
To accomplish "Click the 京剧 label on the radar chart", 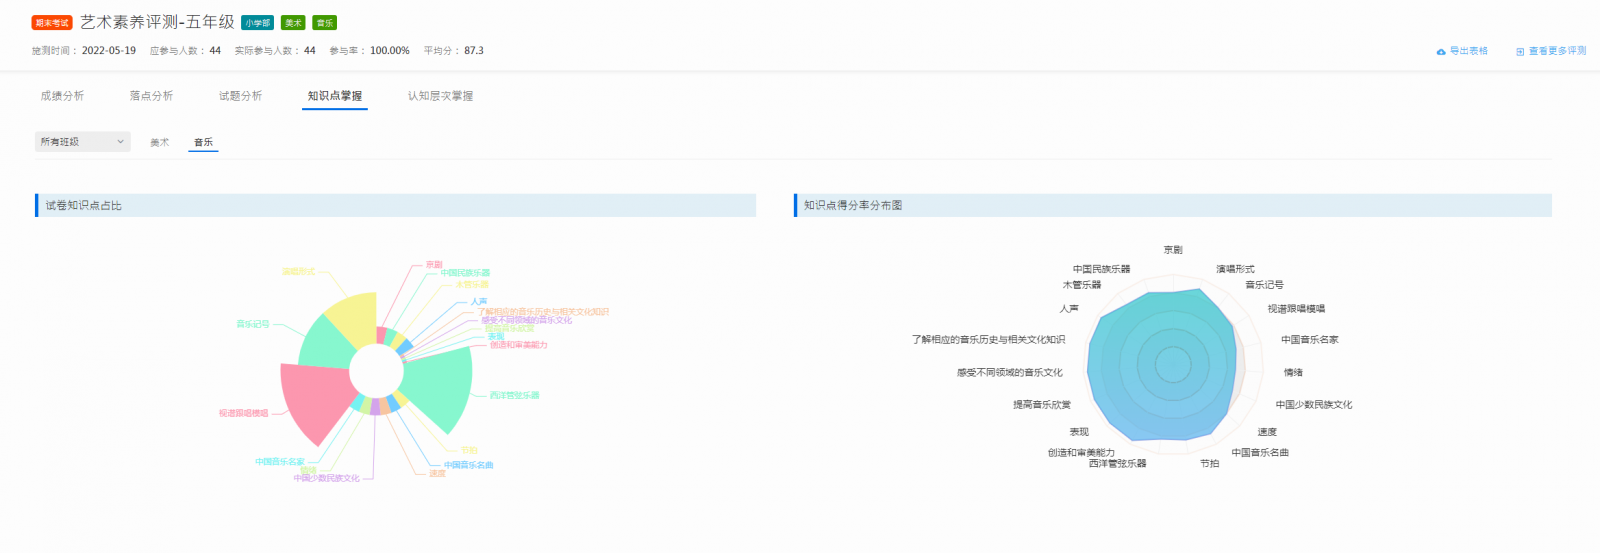I will point(1173,250).
